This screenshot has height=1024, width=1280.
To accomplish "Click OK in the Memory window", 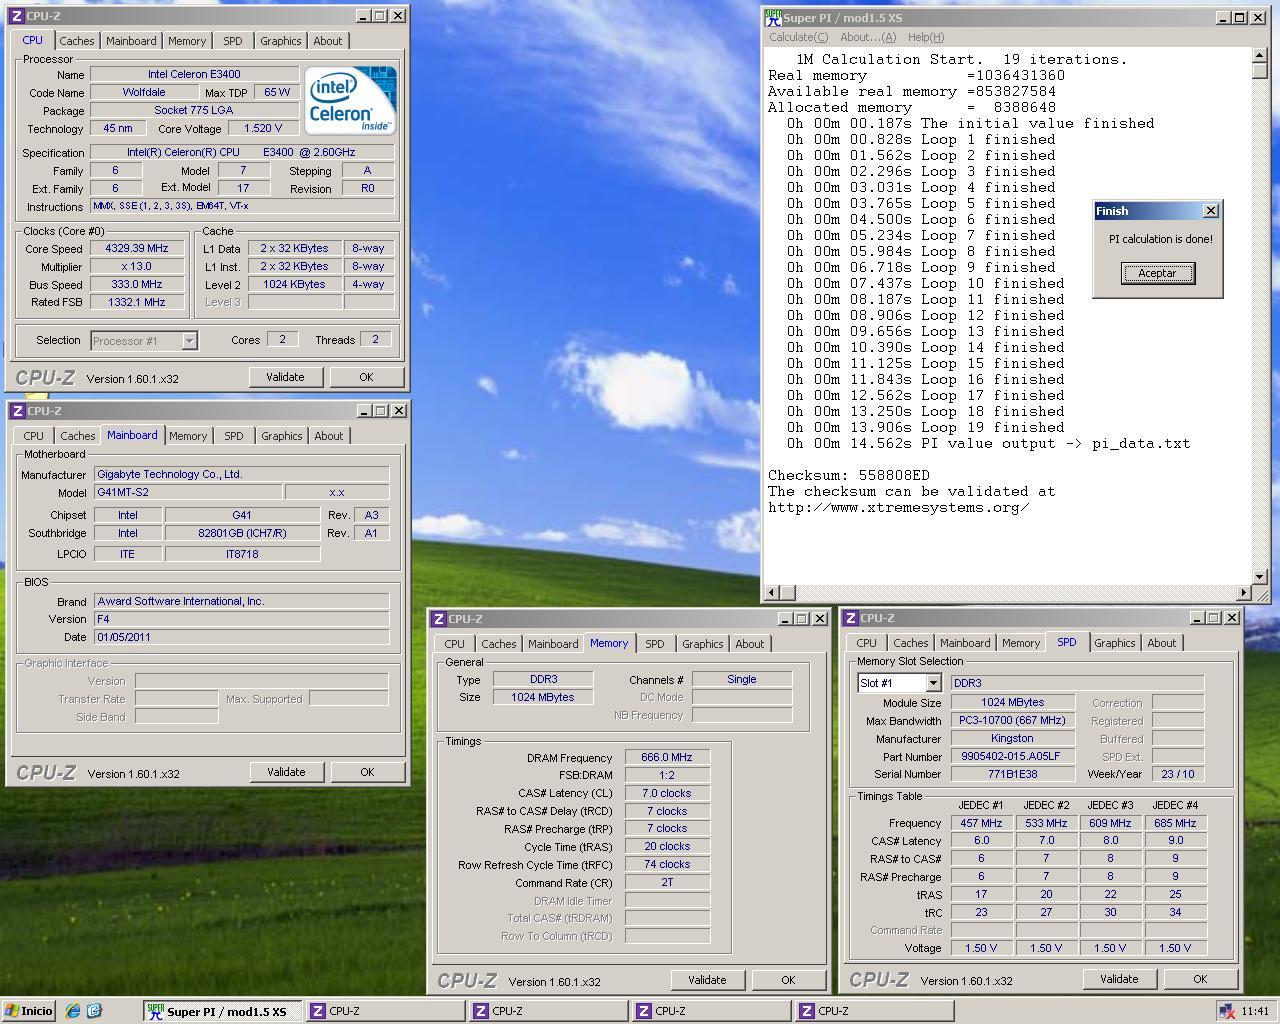I will click(x=788, y=980).
